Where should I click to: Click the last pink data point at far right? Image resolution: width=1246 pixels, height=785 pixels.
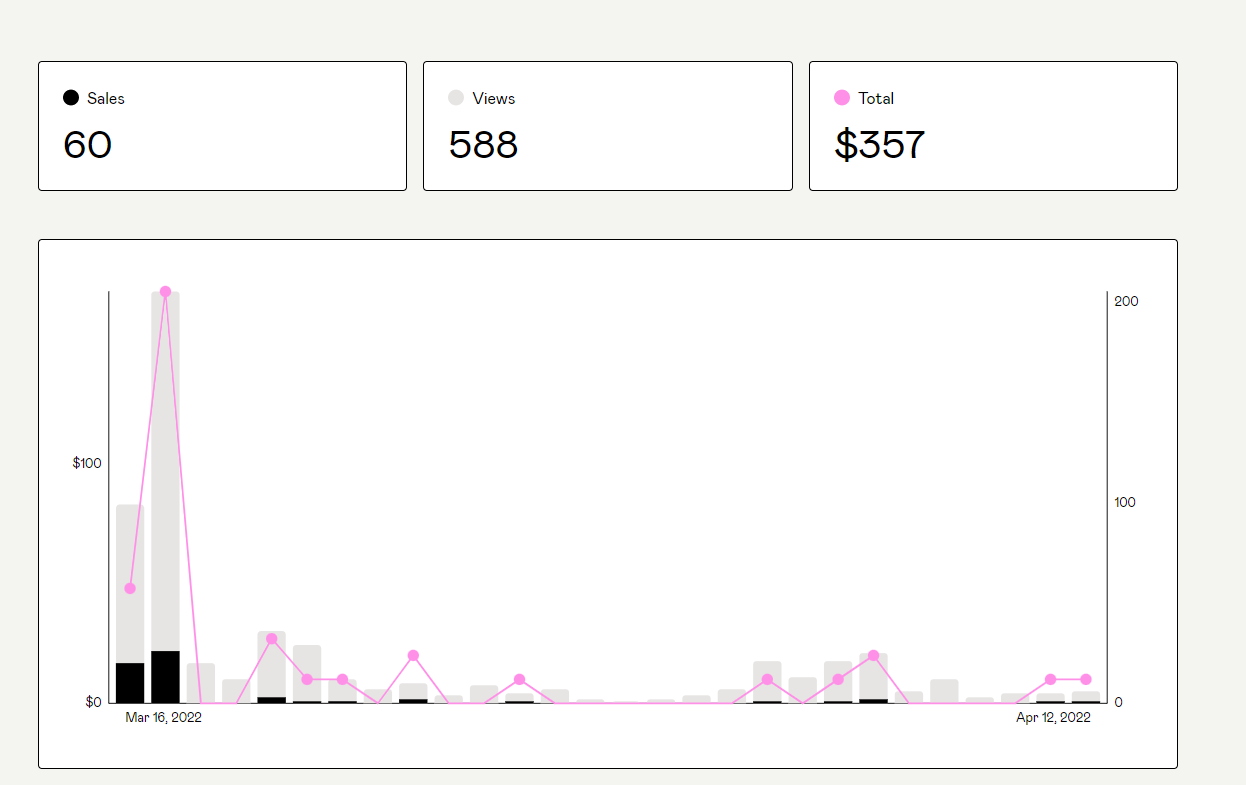(1086, 680)
